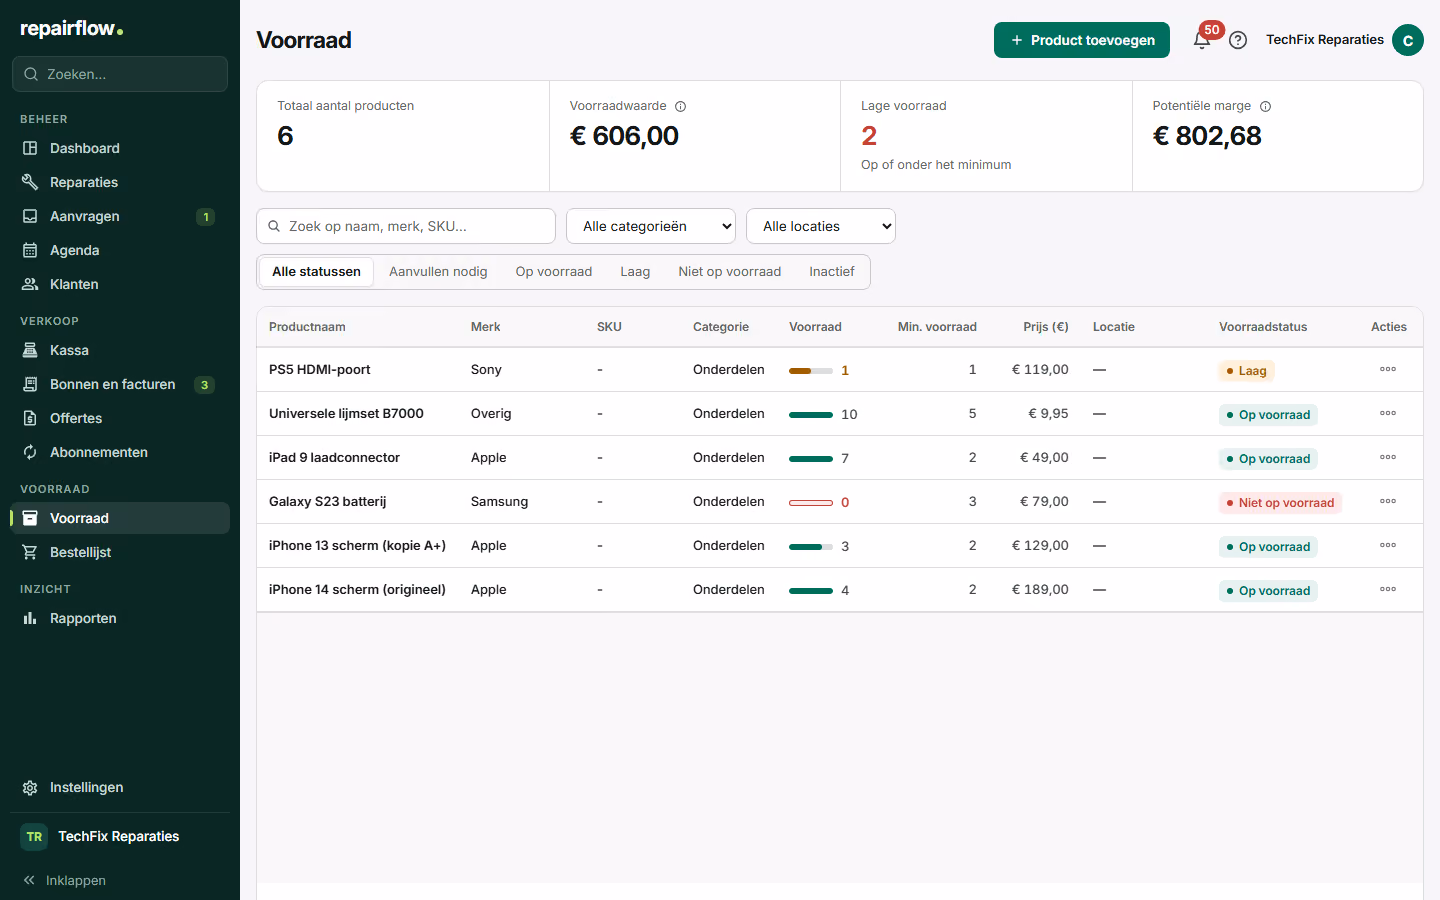Open Kassa in the sidebar
Viewport: 1440px width, 900px height.
coord(120,350)
